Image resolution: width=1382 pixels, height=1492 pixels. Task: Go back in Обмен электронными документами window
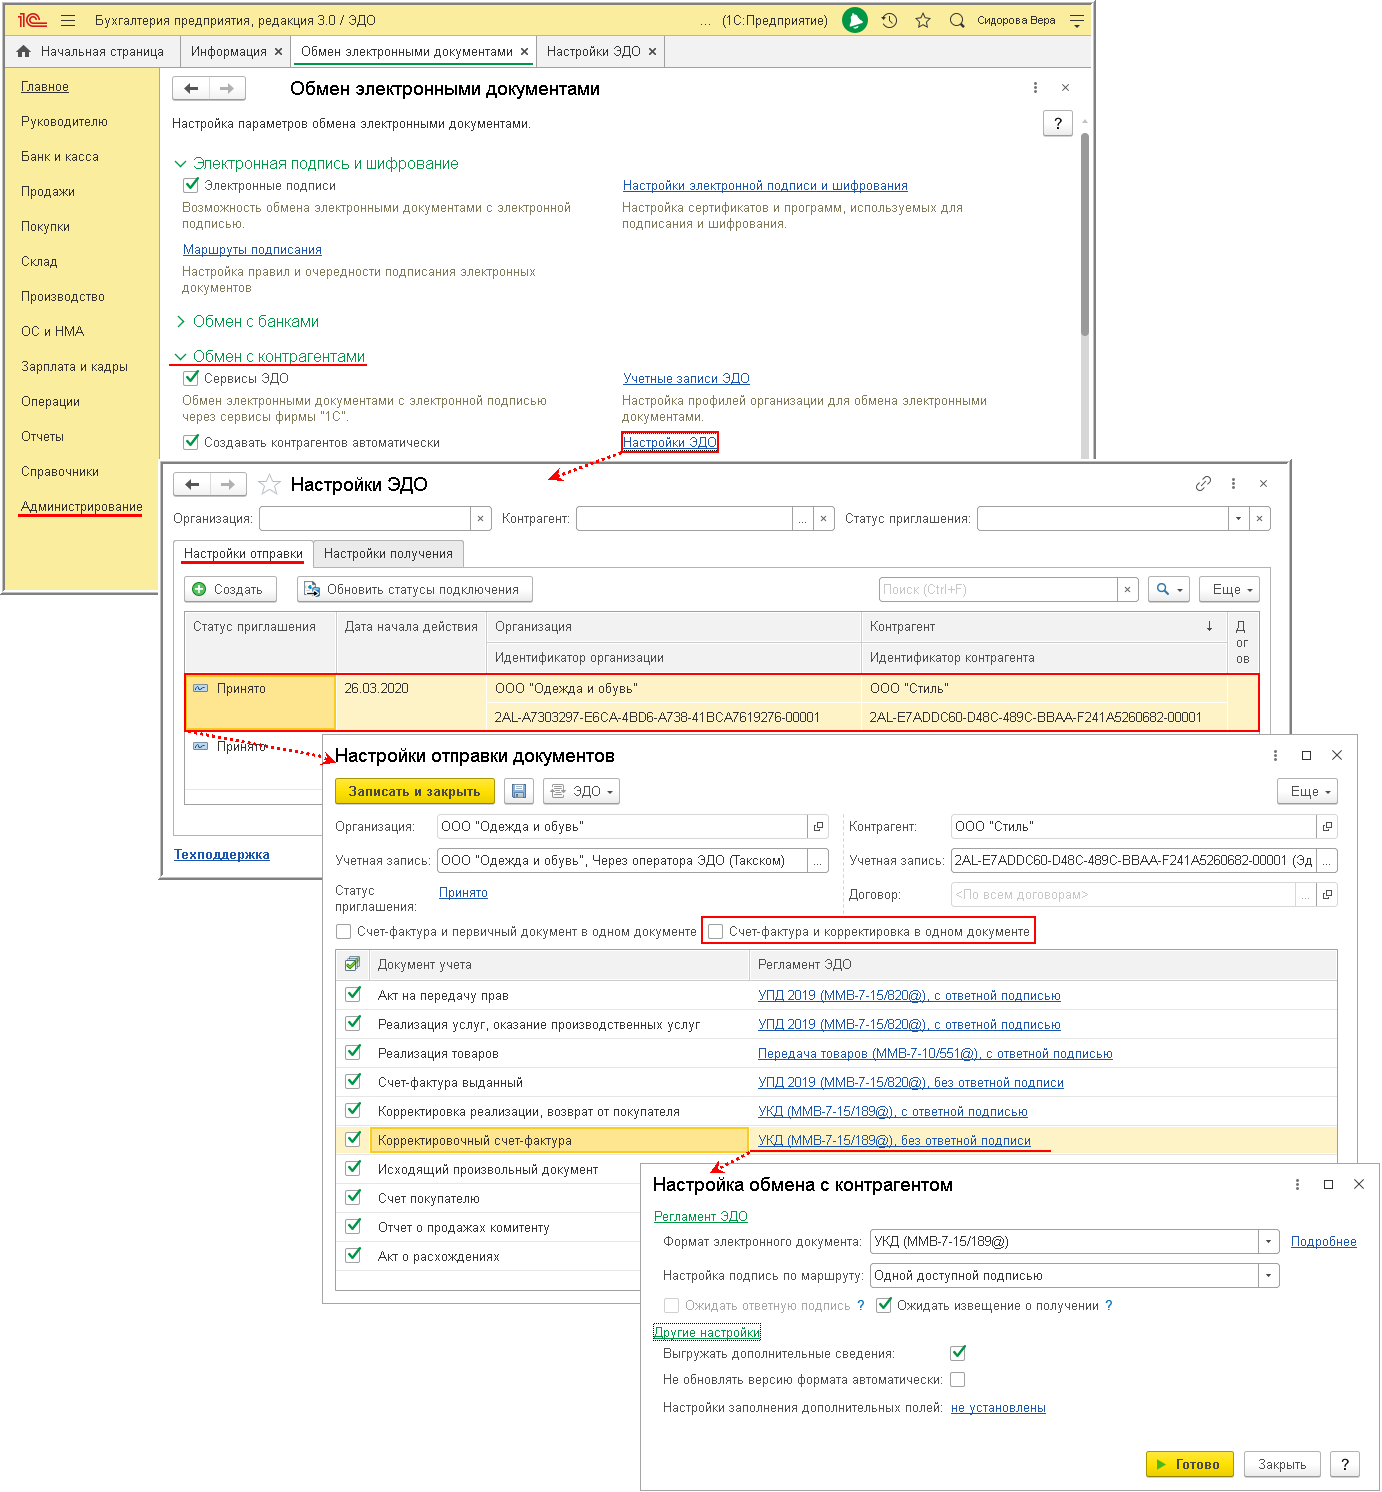point(191,88)
